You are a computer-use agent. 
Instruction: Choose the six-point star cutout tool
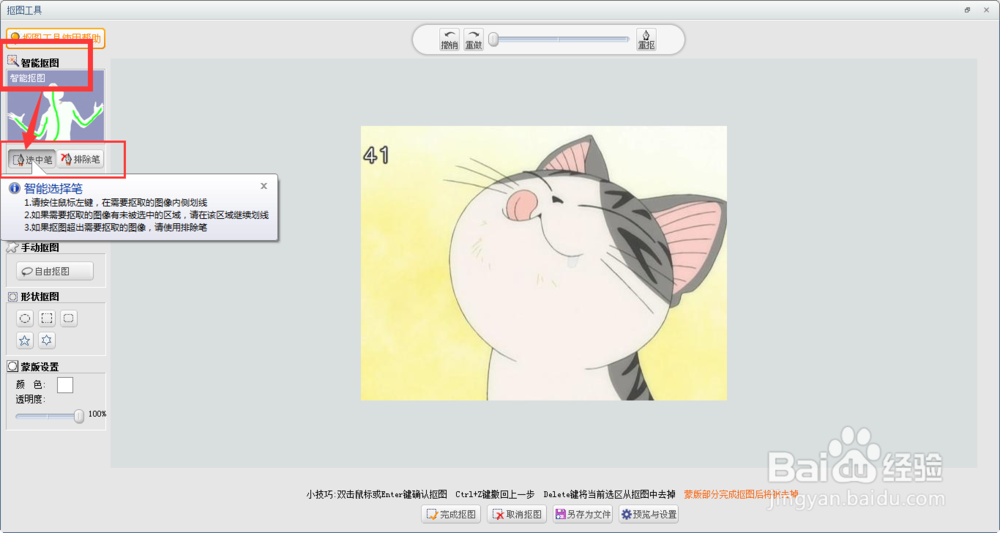(47, 340)
